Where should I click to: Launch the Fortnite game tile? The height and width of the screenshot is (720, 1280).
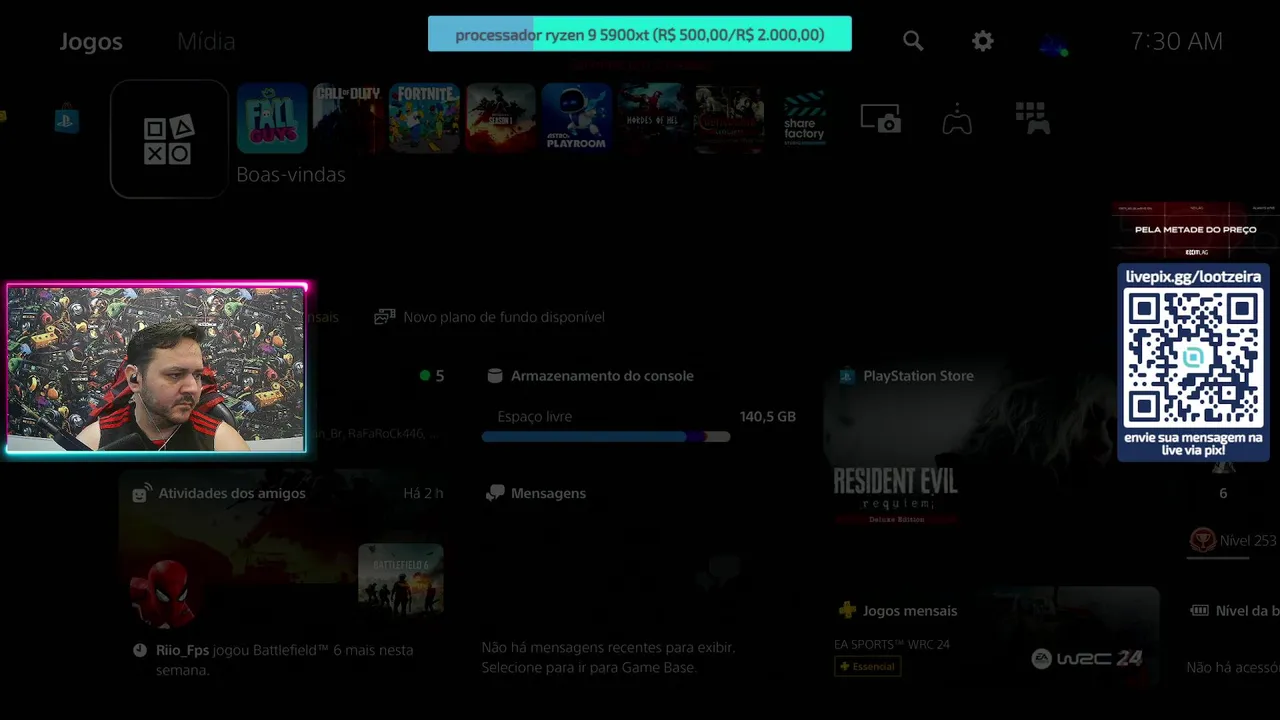click(x=424, y=118)
